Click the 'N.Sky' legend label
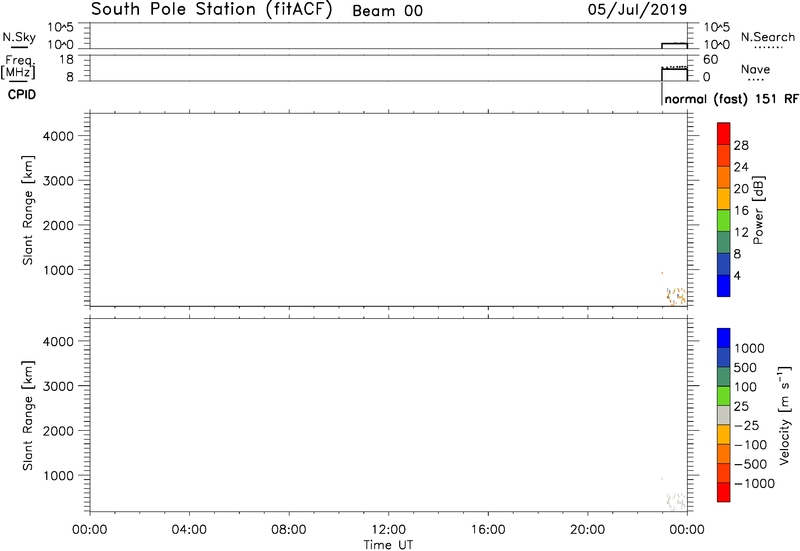800x551 pixels. pos(19,37)
